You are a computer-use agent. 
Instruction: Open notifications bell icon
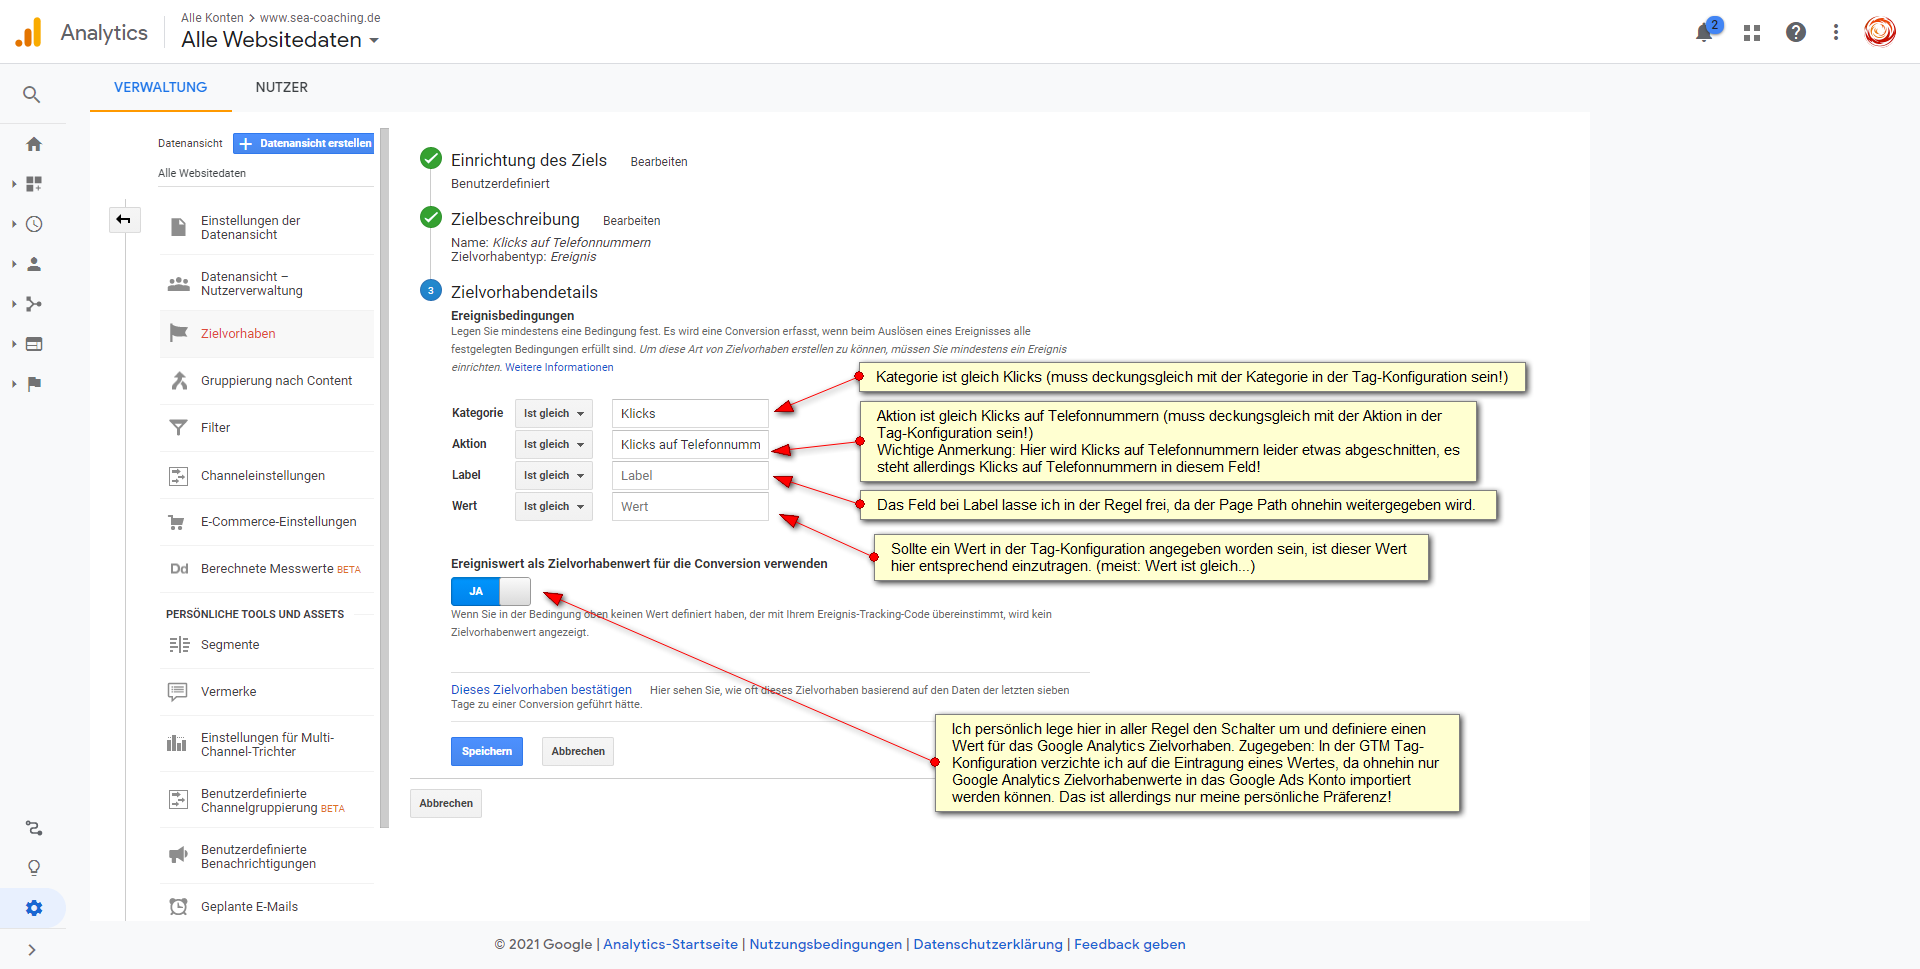(x=1704, y=32)
